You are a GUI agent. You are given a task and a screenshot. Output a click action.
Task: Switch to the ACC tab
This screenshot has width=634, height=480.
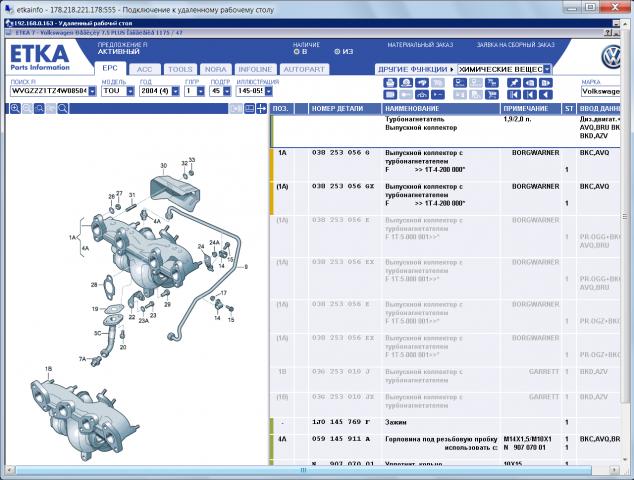click(x=144, y=69)
